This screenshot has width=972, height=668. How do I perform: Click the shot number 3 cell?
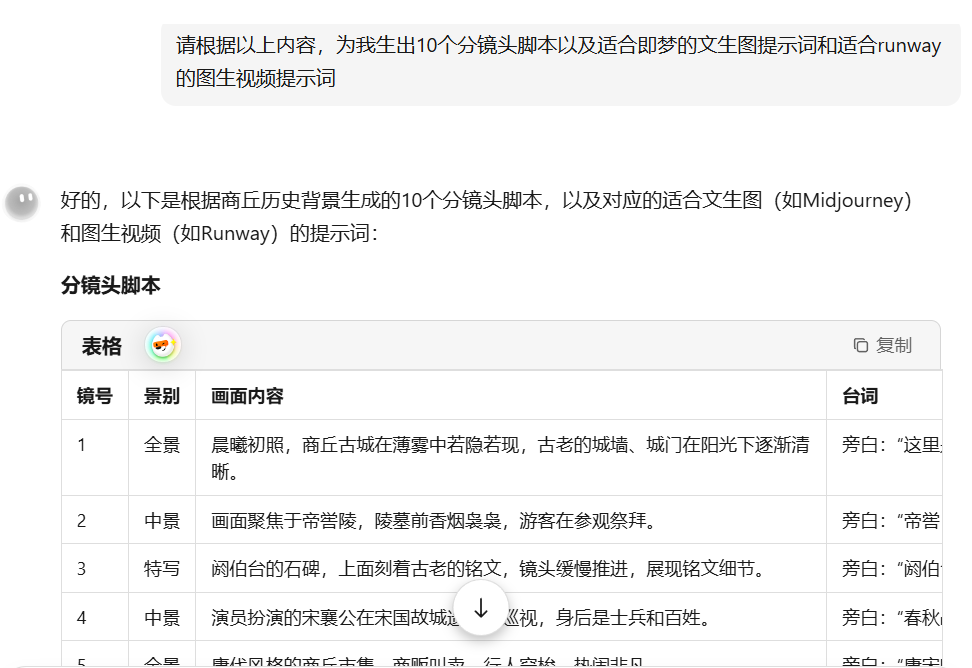pos(82,569)
